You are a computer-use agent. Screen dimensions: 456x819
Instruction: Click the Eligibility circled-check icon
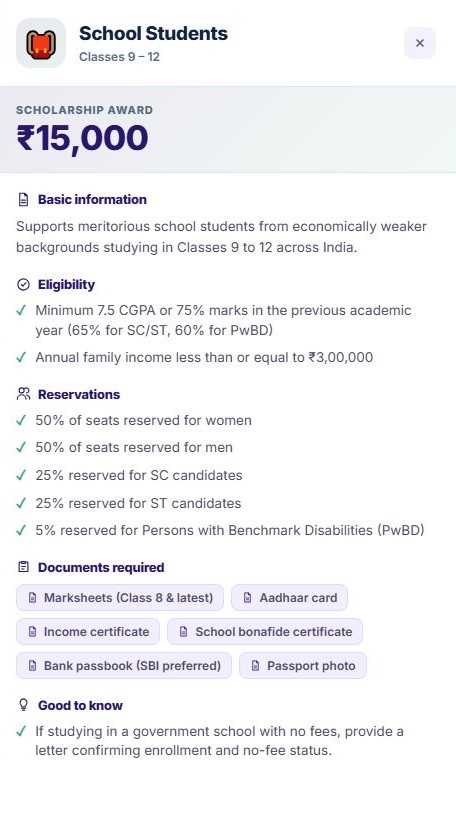pyautogui.click(x=23, y=285)
